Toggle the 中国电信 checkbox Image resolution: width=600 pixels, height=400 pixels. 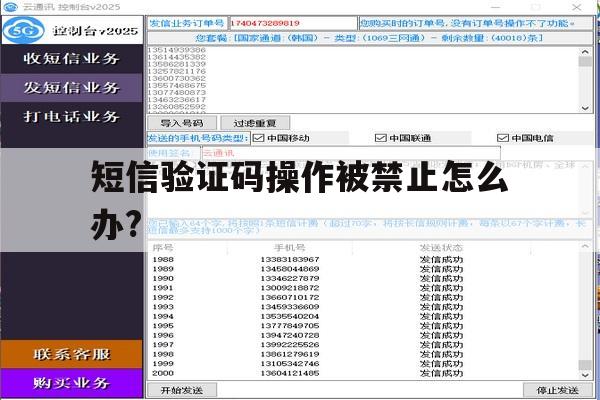click(503, 138)
